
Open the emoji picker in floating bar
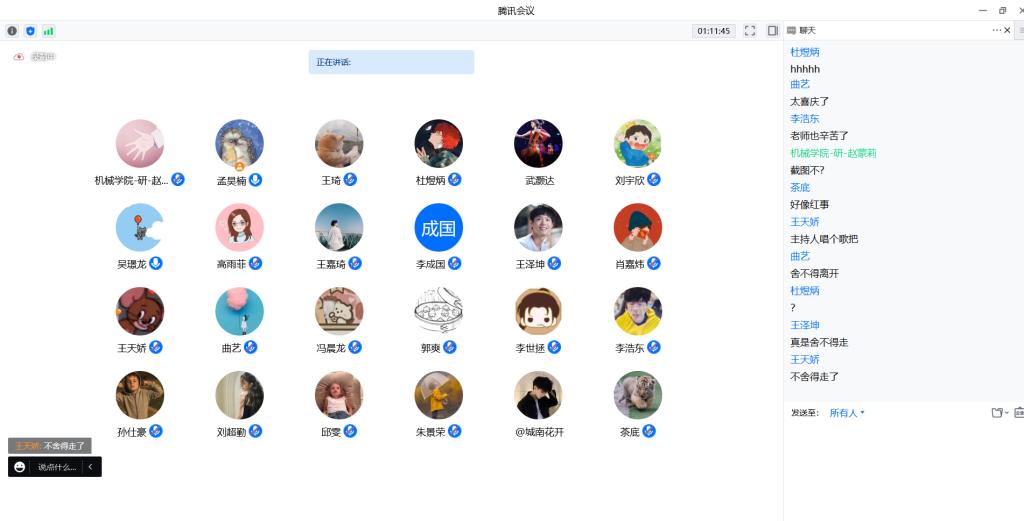[x=20, y=467]
